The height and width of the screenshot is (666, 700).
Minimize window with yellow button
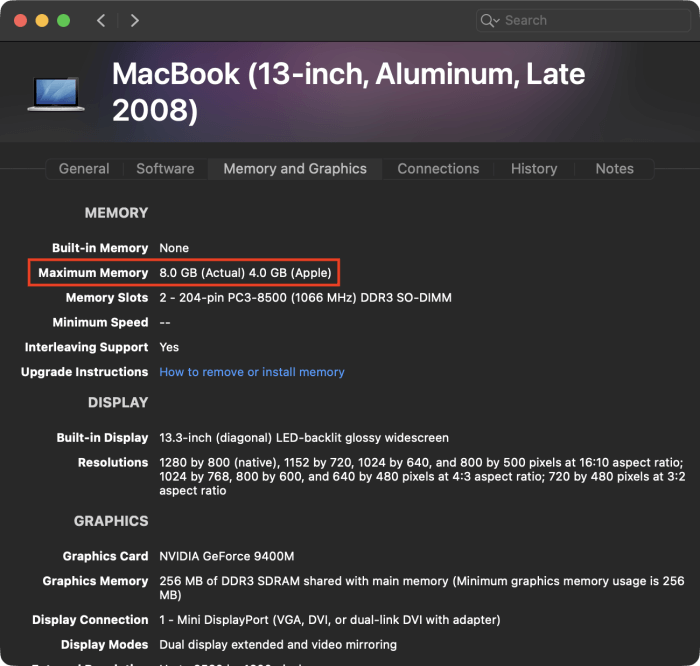pyautogui.click(x=42, y=21)
